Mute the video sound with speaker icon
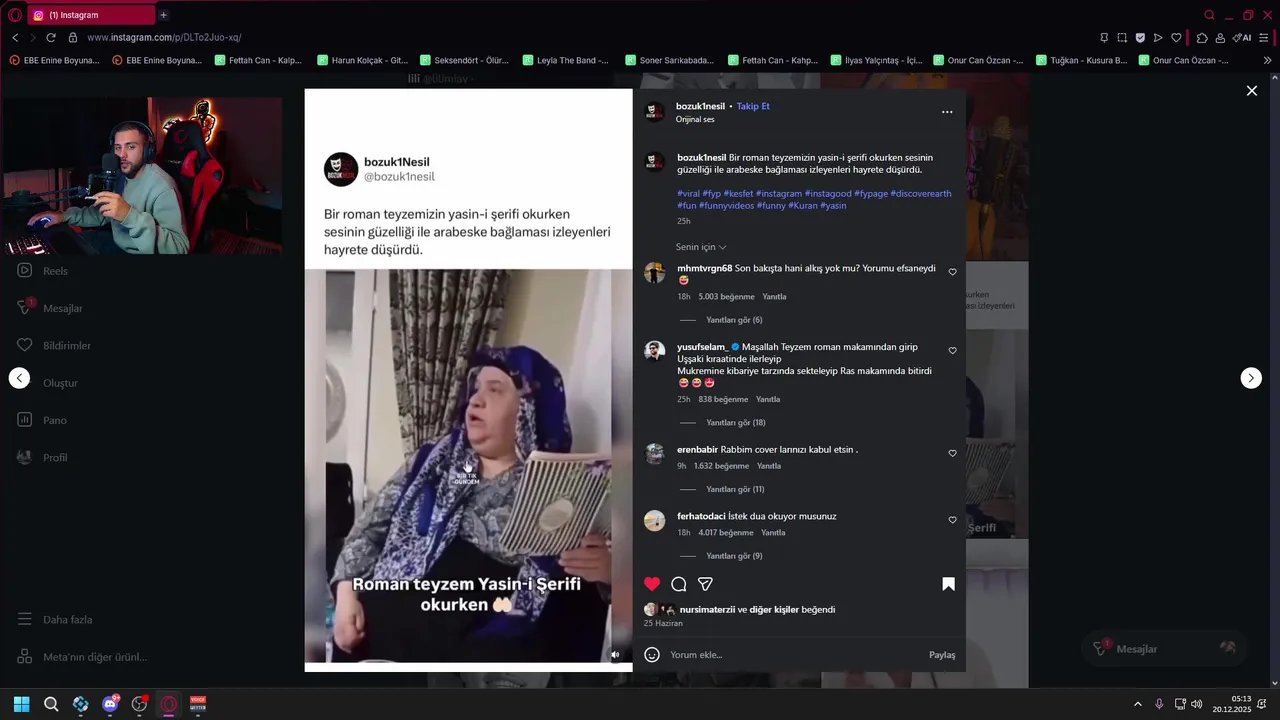The image size is (1280, 720). tap(615, 655)
